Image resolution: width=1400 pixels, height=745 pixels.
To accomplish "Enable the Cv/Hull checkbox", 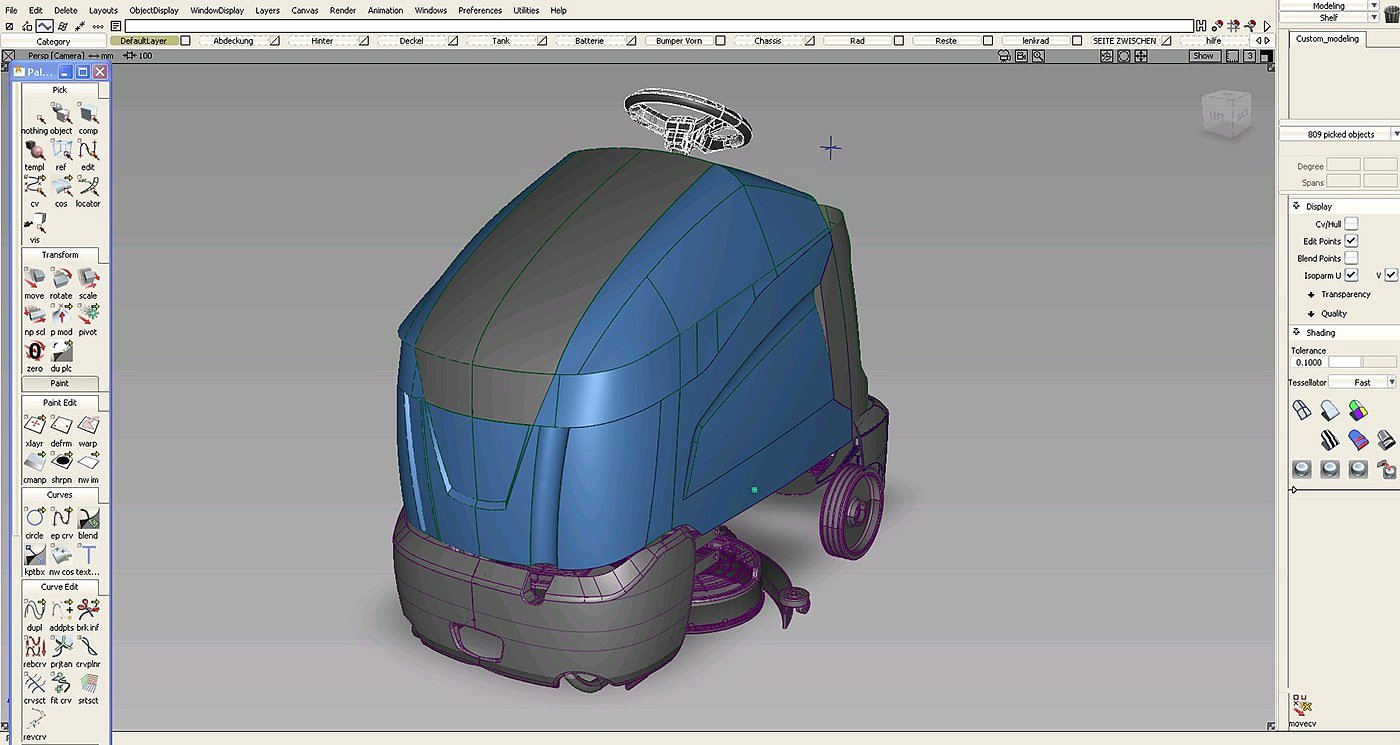I will point(1351,224).
